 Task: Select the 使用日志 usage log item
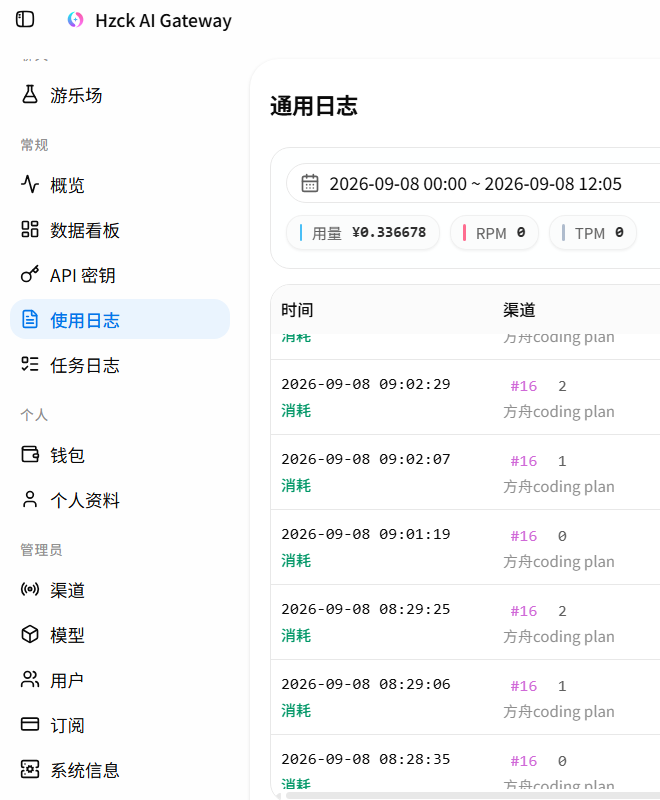(x=120, y=319)
